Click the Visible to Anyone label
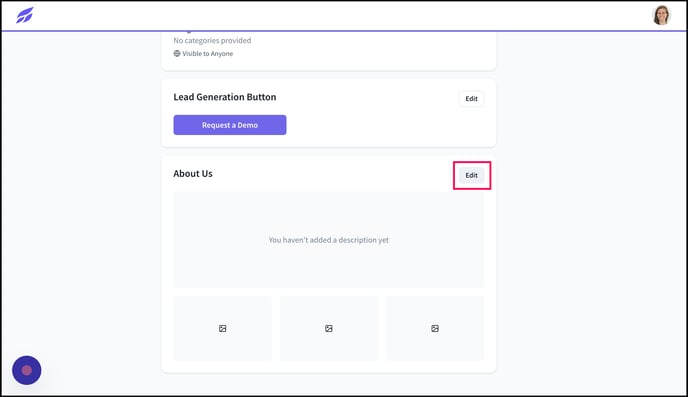 coord(208,54)
